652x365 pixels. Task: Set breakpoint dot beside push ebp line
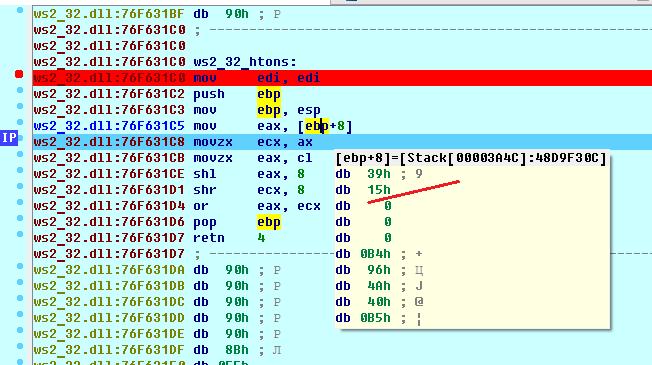(20, 90)
